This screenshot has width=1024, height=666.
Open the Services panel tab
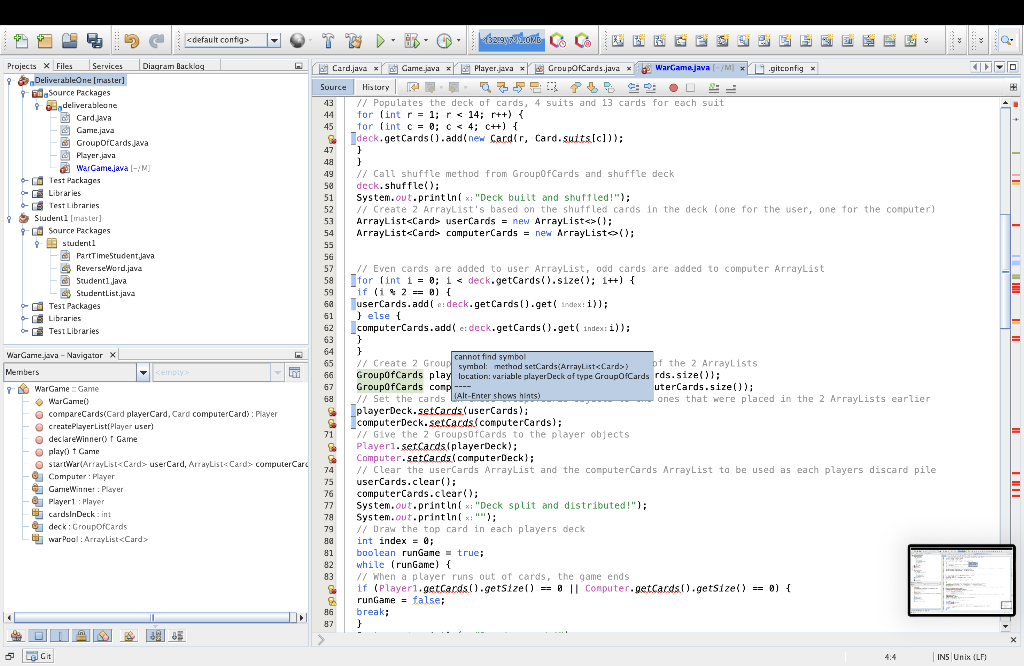[x=106, y=66]
